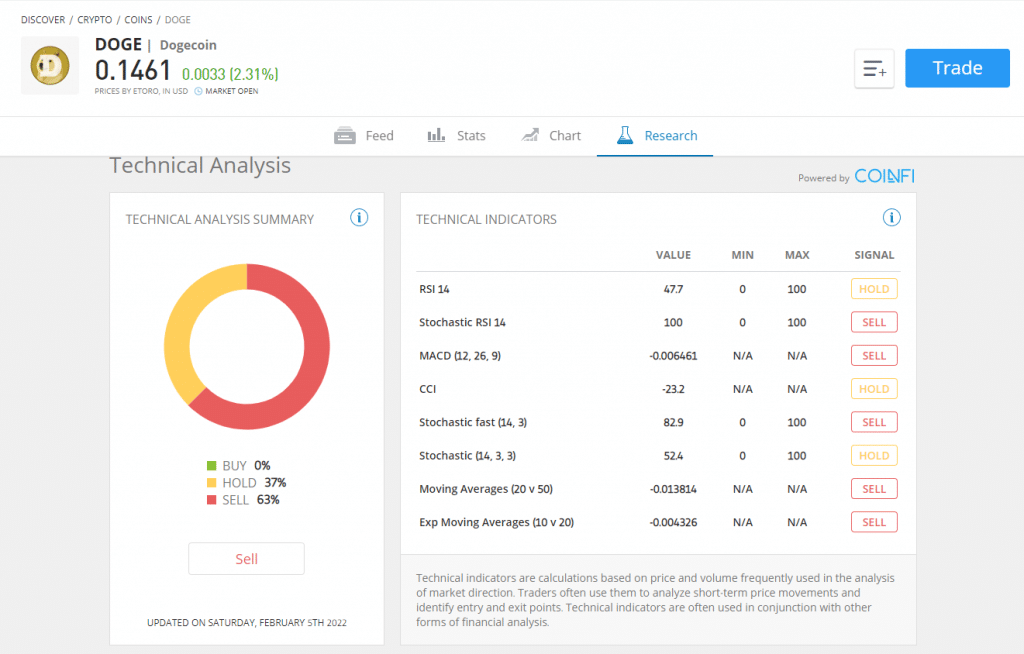
Task: Switch to the Feed tab
Action: 364,135
